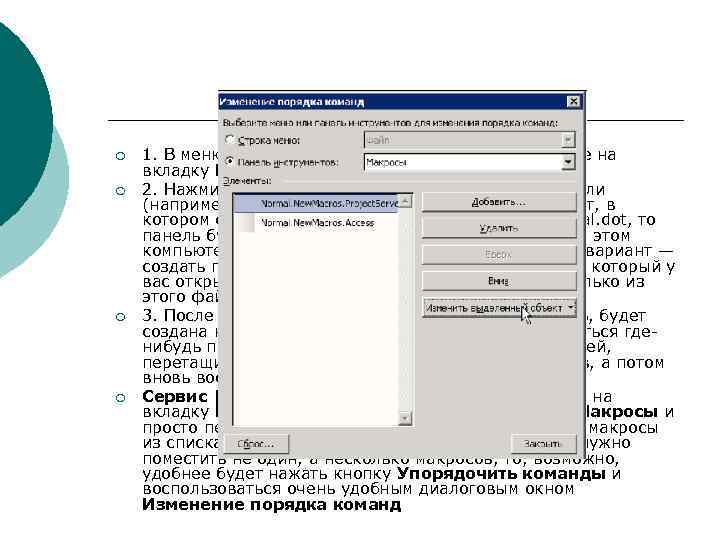Image resolution: width=720 pixels, height=540 pixels.
Task: Click bold word 'Сервис' on the slide
Action: tap(175, 396)
